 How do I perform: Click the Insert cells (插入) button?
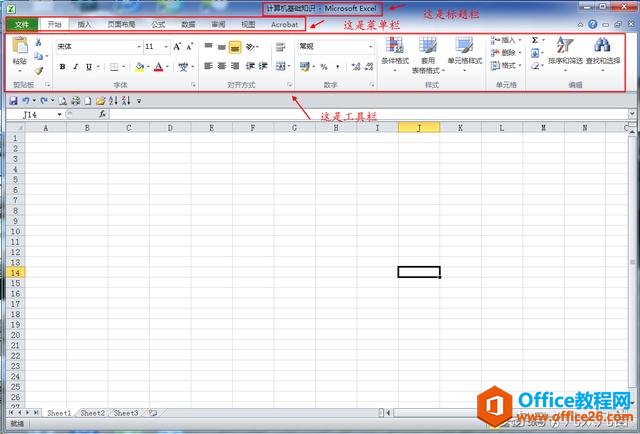click(507, 41)
